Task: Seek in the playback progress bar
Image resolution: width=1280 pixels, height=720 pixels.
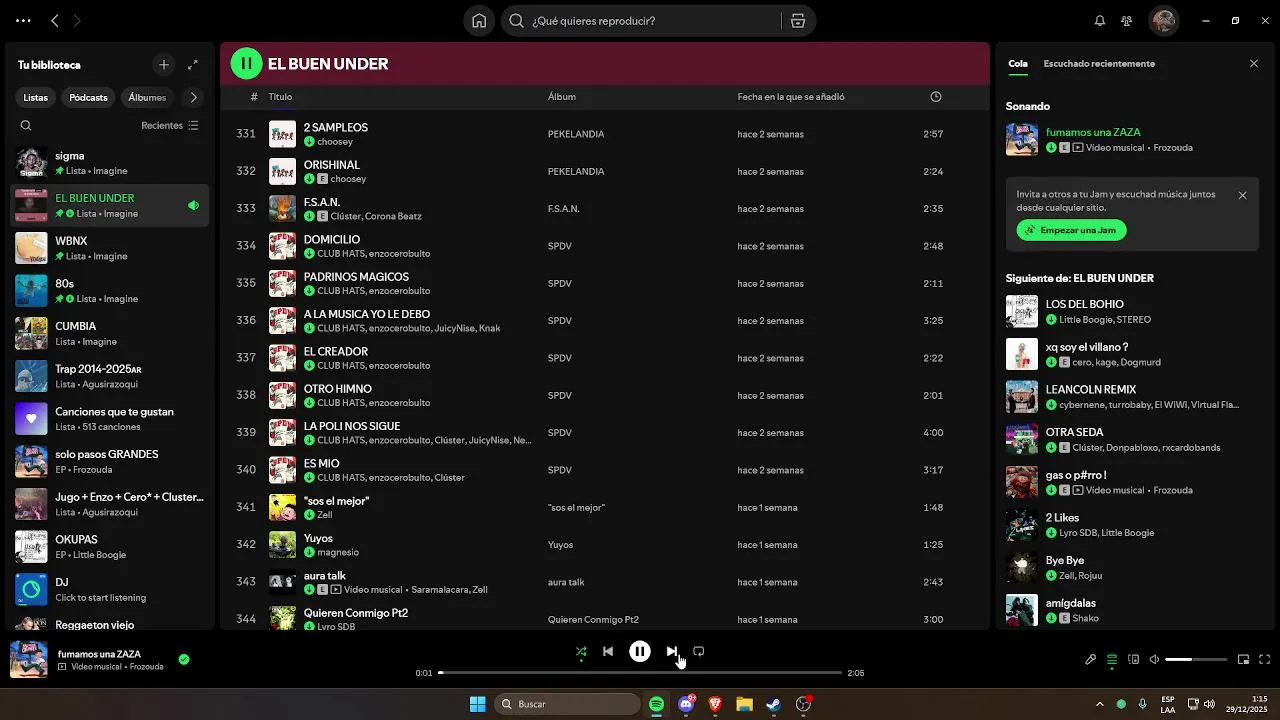Action: pyautogui.click(x=640, y=673)
